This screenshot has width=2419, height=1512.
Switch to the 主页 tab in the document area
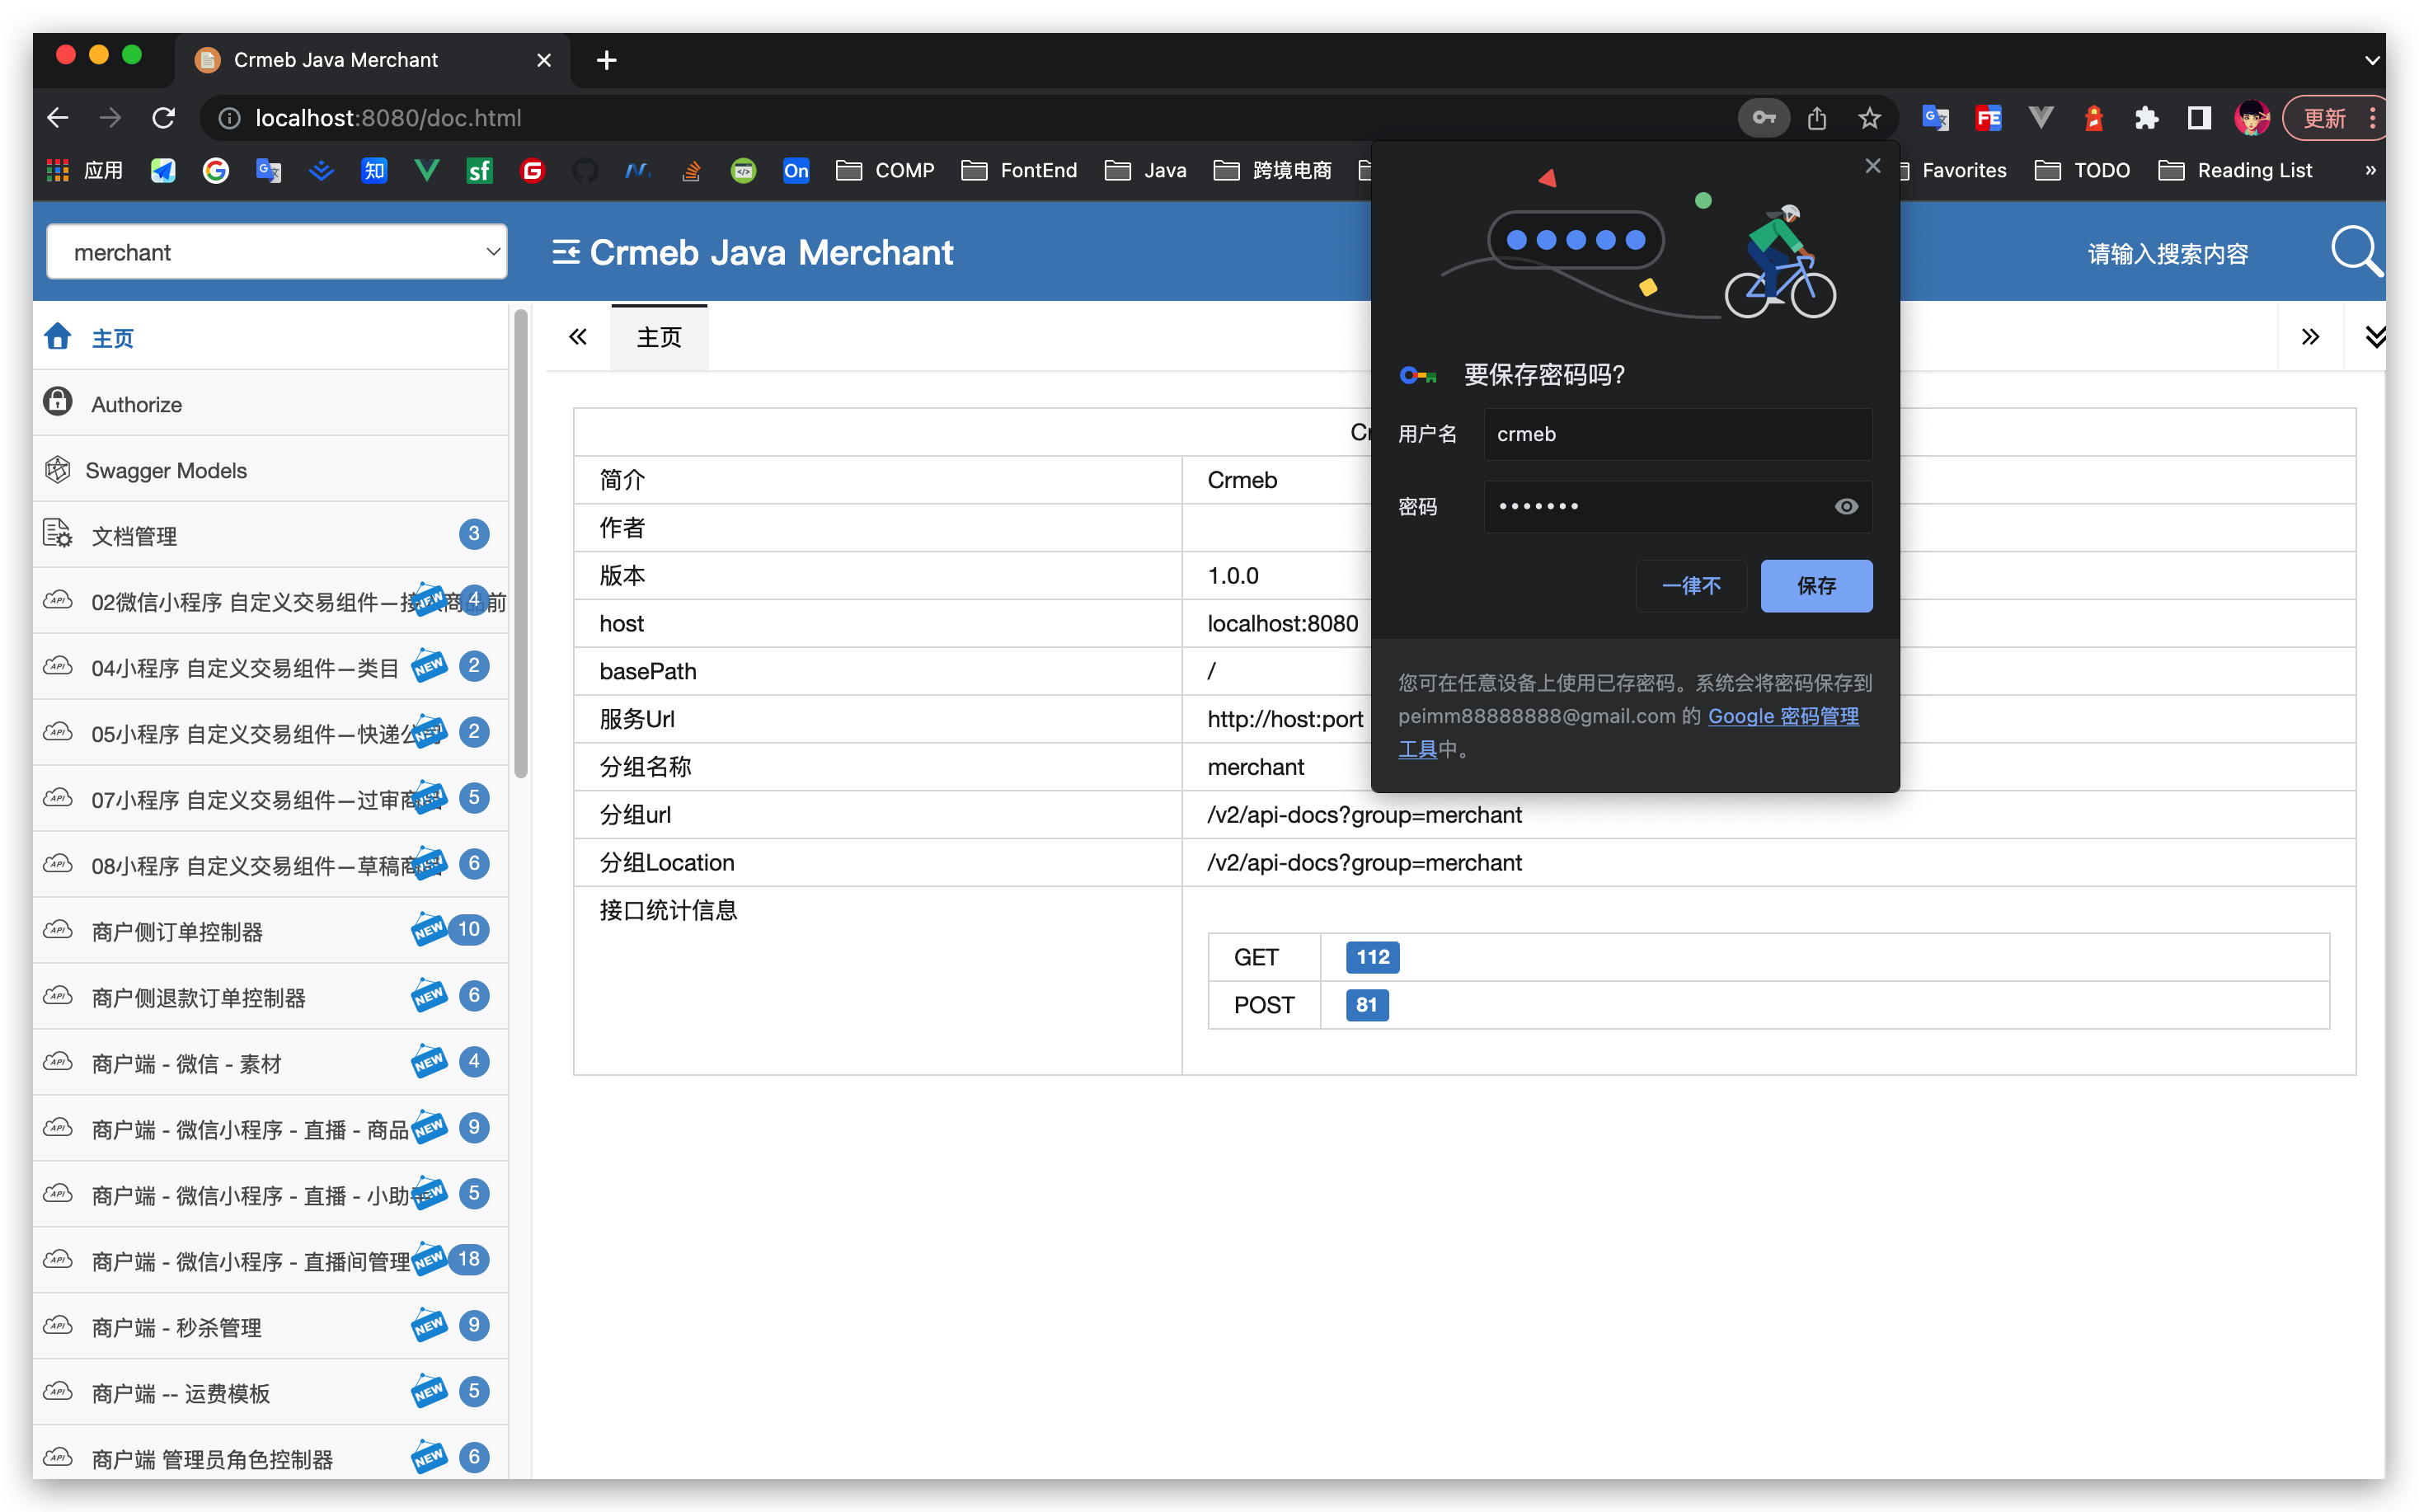coord(658,336)
